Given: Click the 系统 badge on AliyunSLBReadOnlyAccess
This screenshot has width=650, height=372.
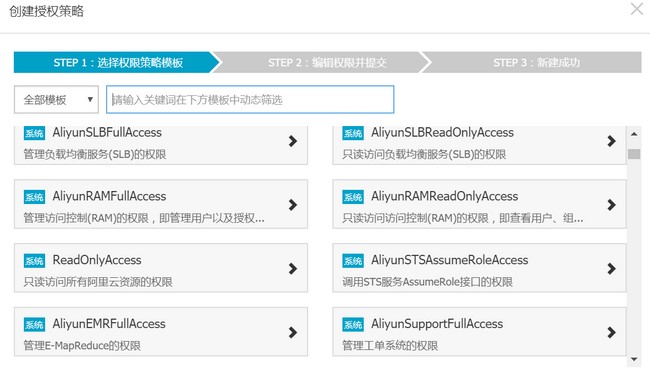Looking at the screenshot, I should [353, 133].
